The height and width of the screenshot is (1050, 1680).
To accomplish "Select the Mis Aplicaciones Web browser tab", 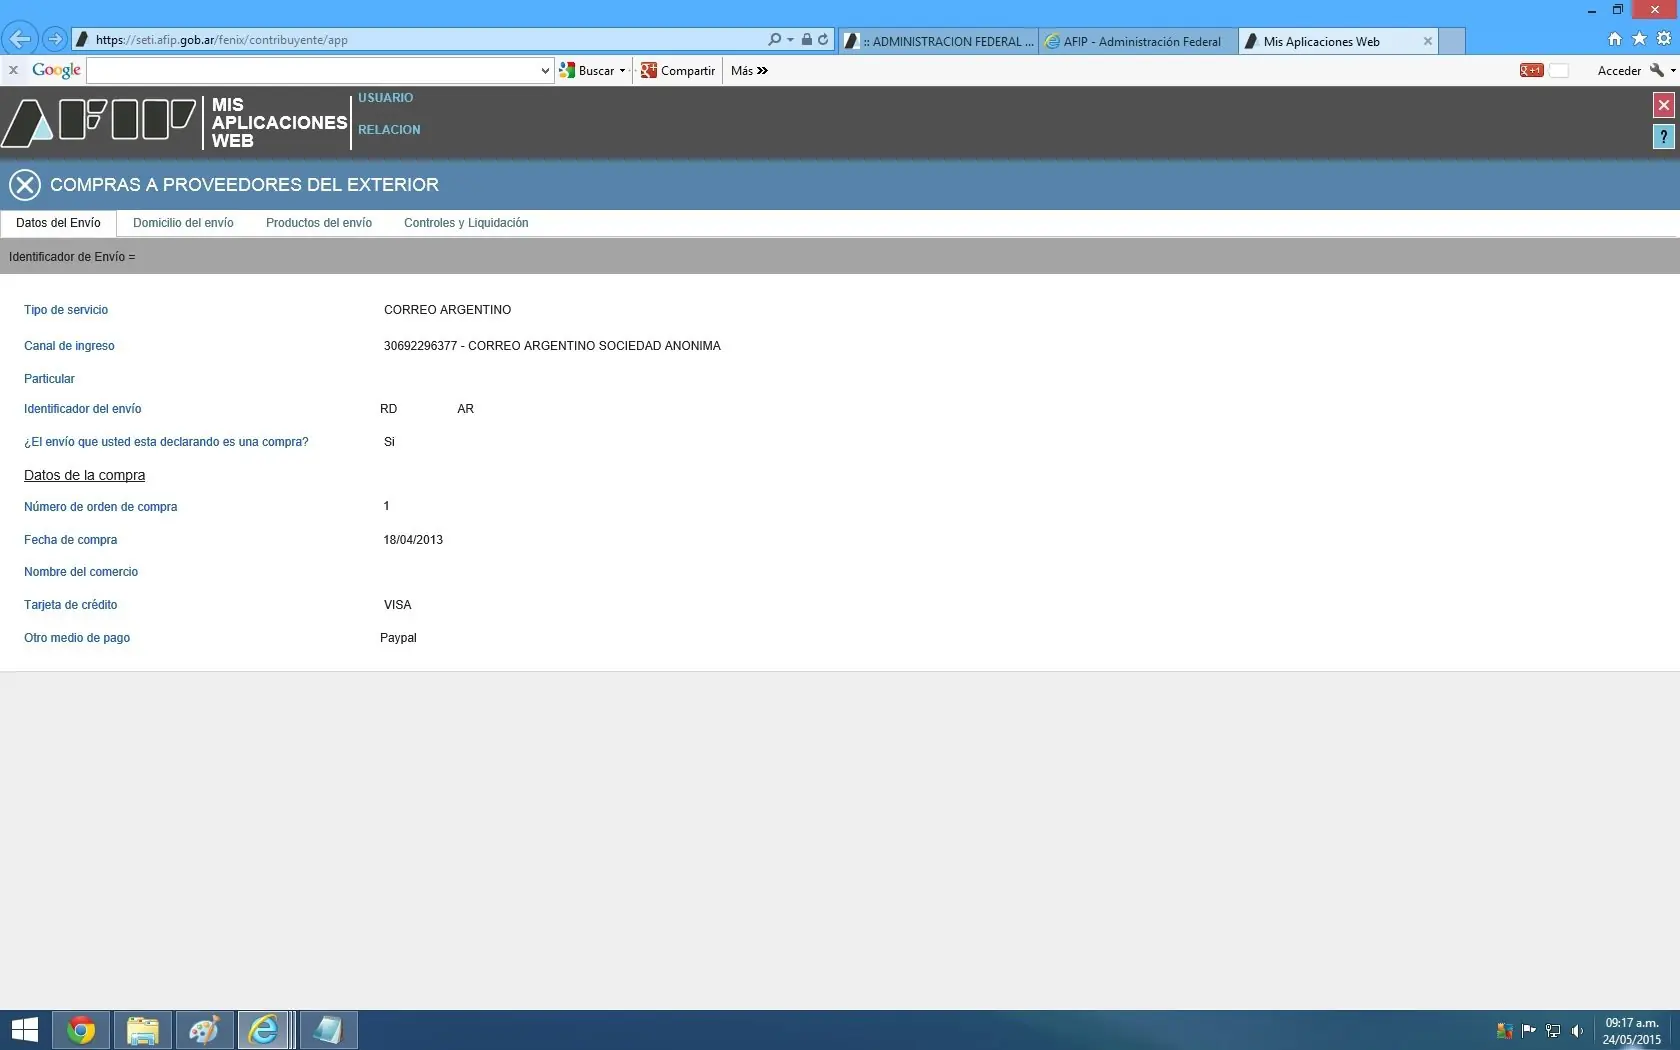I will pyautogui.click(x=1327, y=41).
